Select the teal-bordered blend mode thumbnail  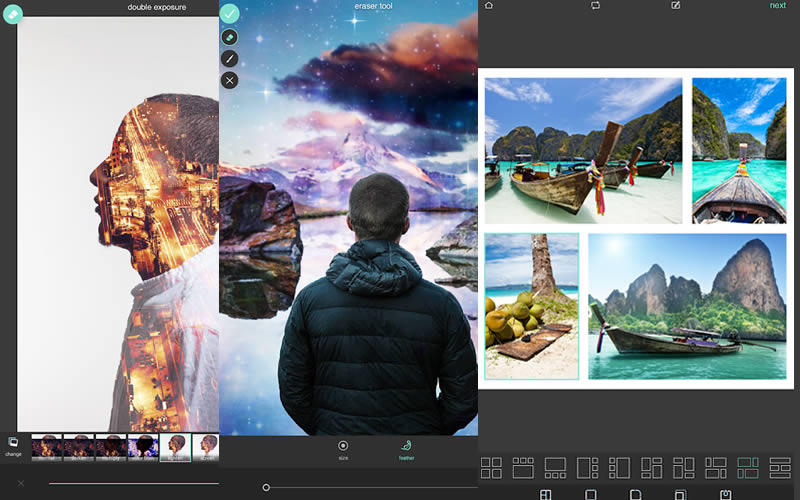click(176, 447)
